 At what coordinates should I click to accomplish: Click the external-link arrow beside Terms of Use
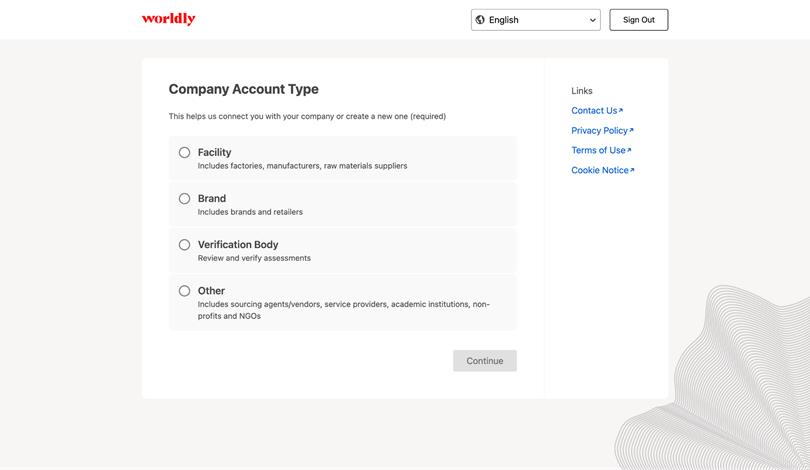pyautogui.click(x=629, y=150)
